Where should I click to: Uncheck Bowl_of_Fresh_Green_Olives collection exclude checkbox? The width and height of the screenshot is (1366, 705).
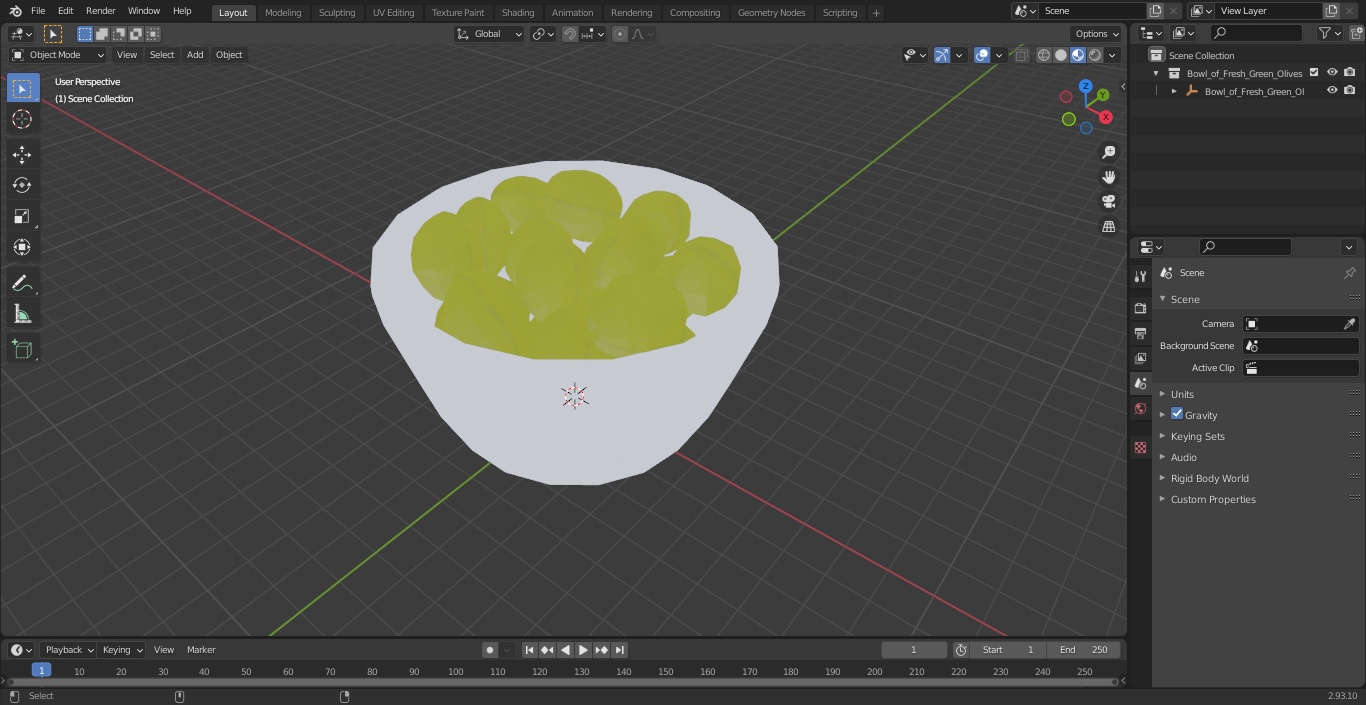coord(1314,72)
